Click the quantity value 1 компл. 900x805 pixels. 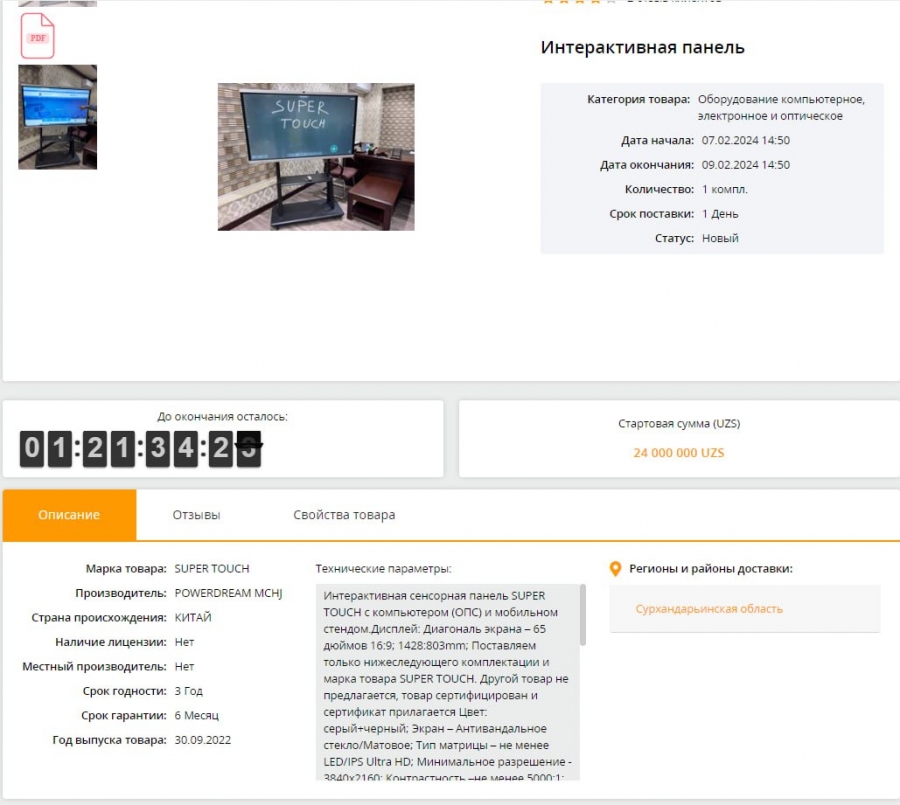tap(725, 189)
